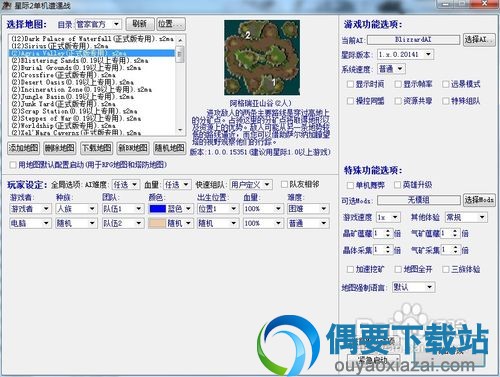Open the 星际版本 version dropdown
Screen dimensions: 500x377
point(405,54)
